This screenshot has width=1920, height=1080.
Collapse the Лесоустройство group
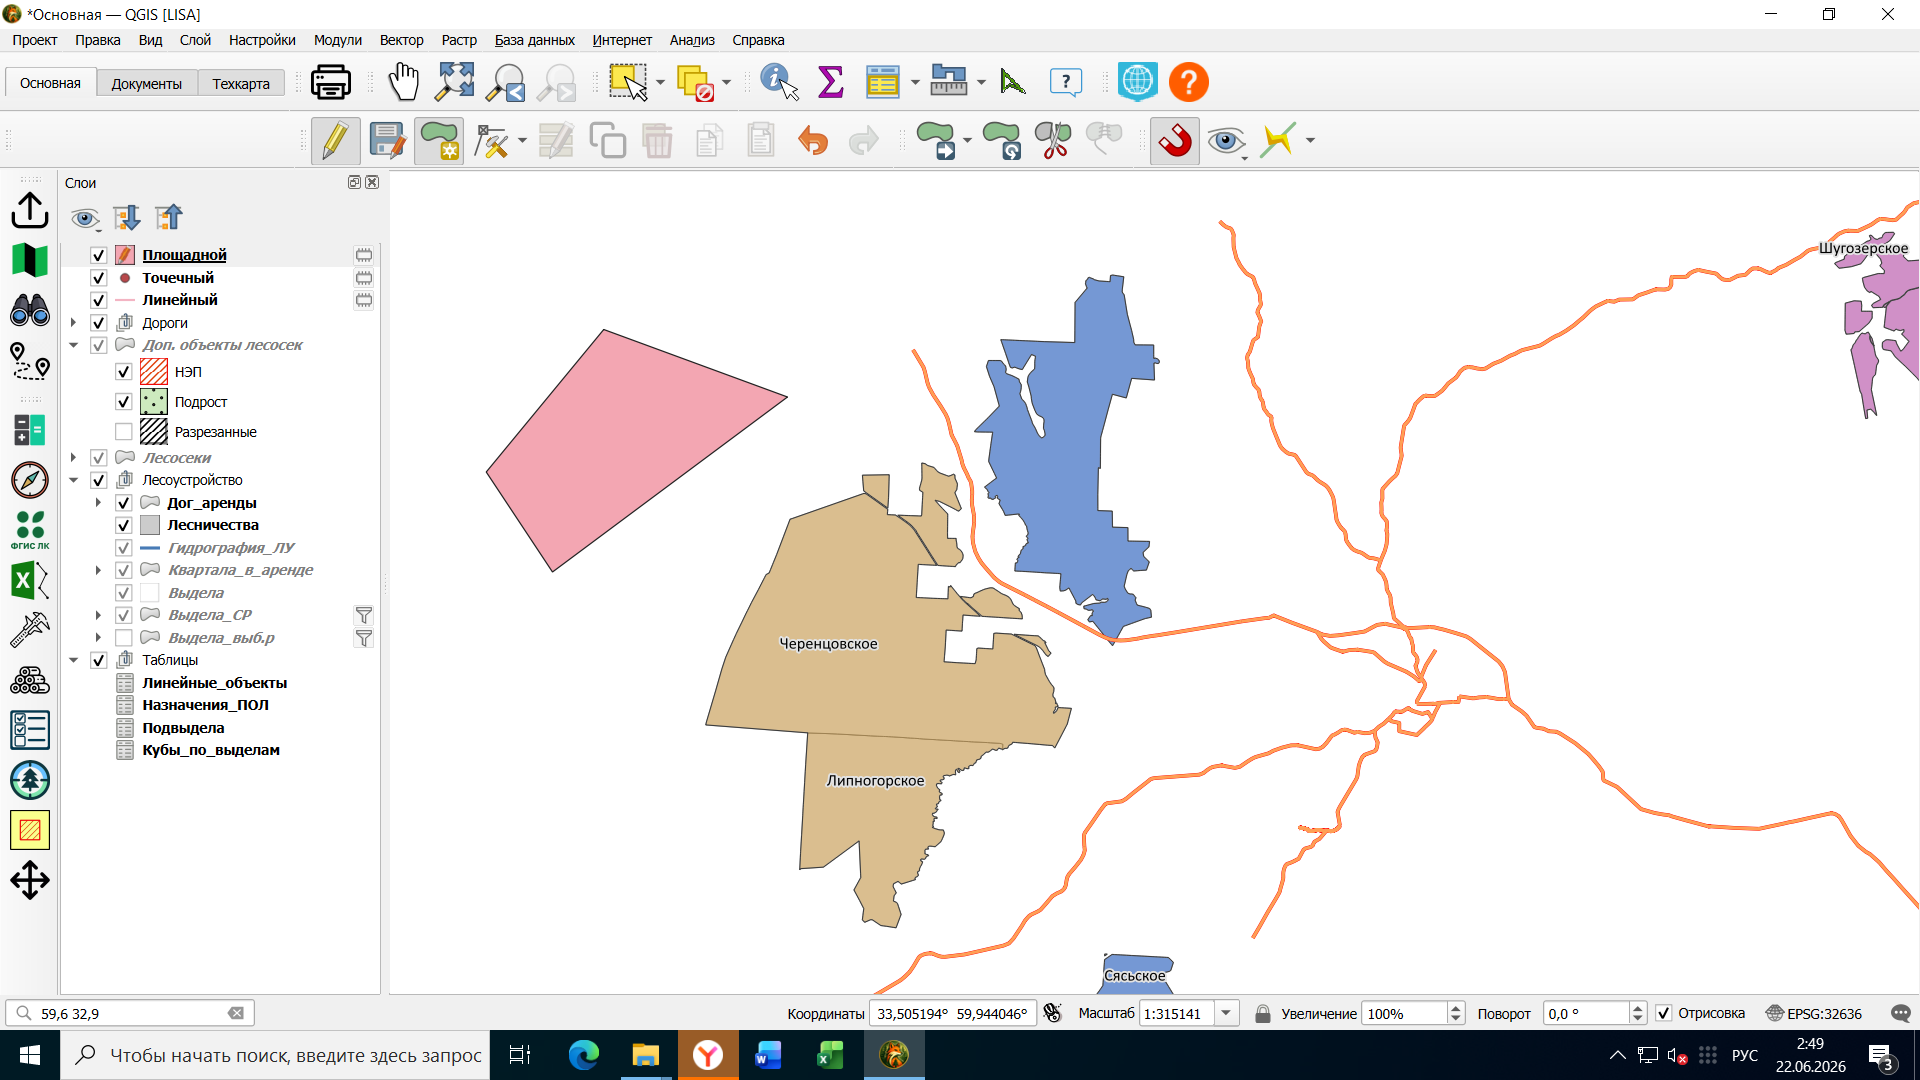[x=73, y=480]
